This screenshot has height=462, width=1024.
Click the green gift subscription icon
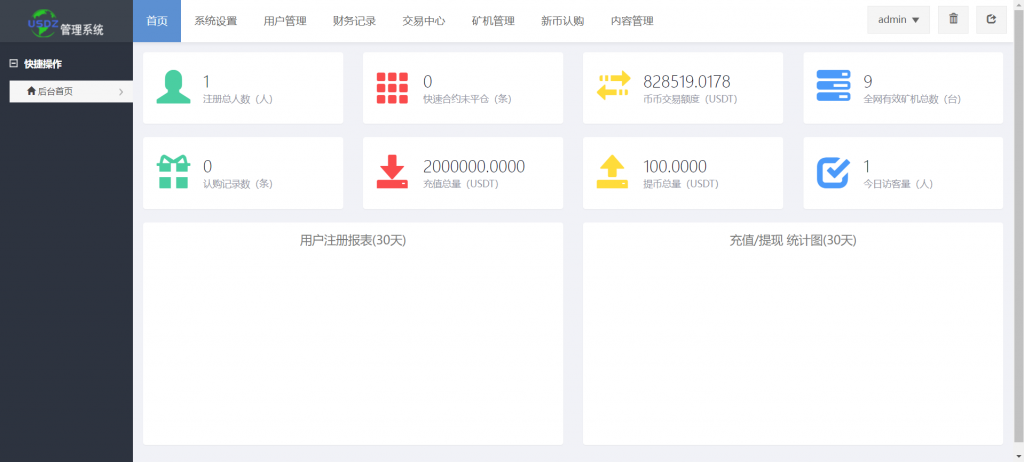[173, 172]
